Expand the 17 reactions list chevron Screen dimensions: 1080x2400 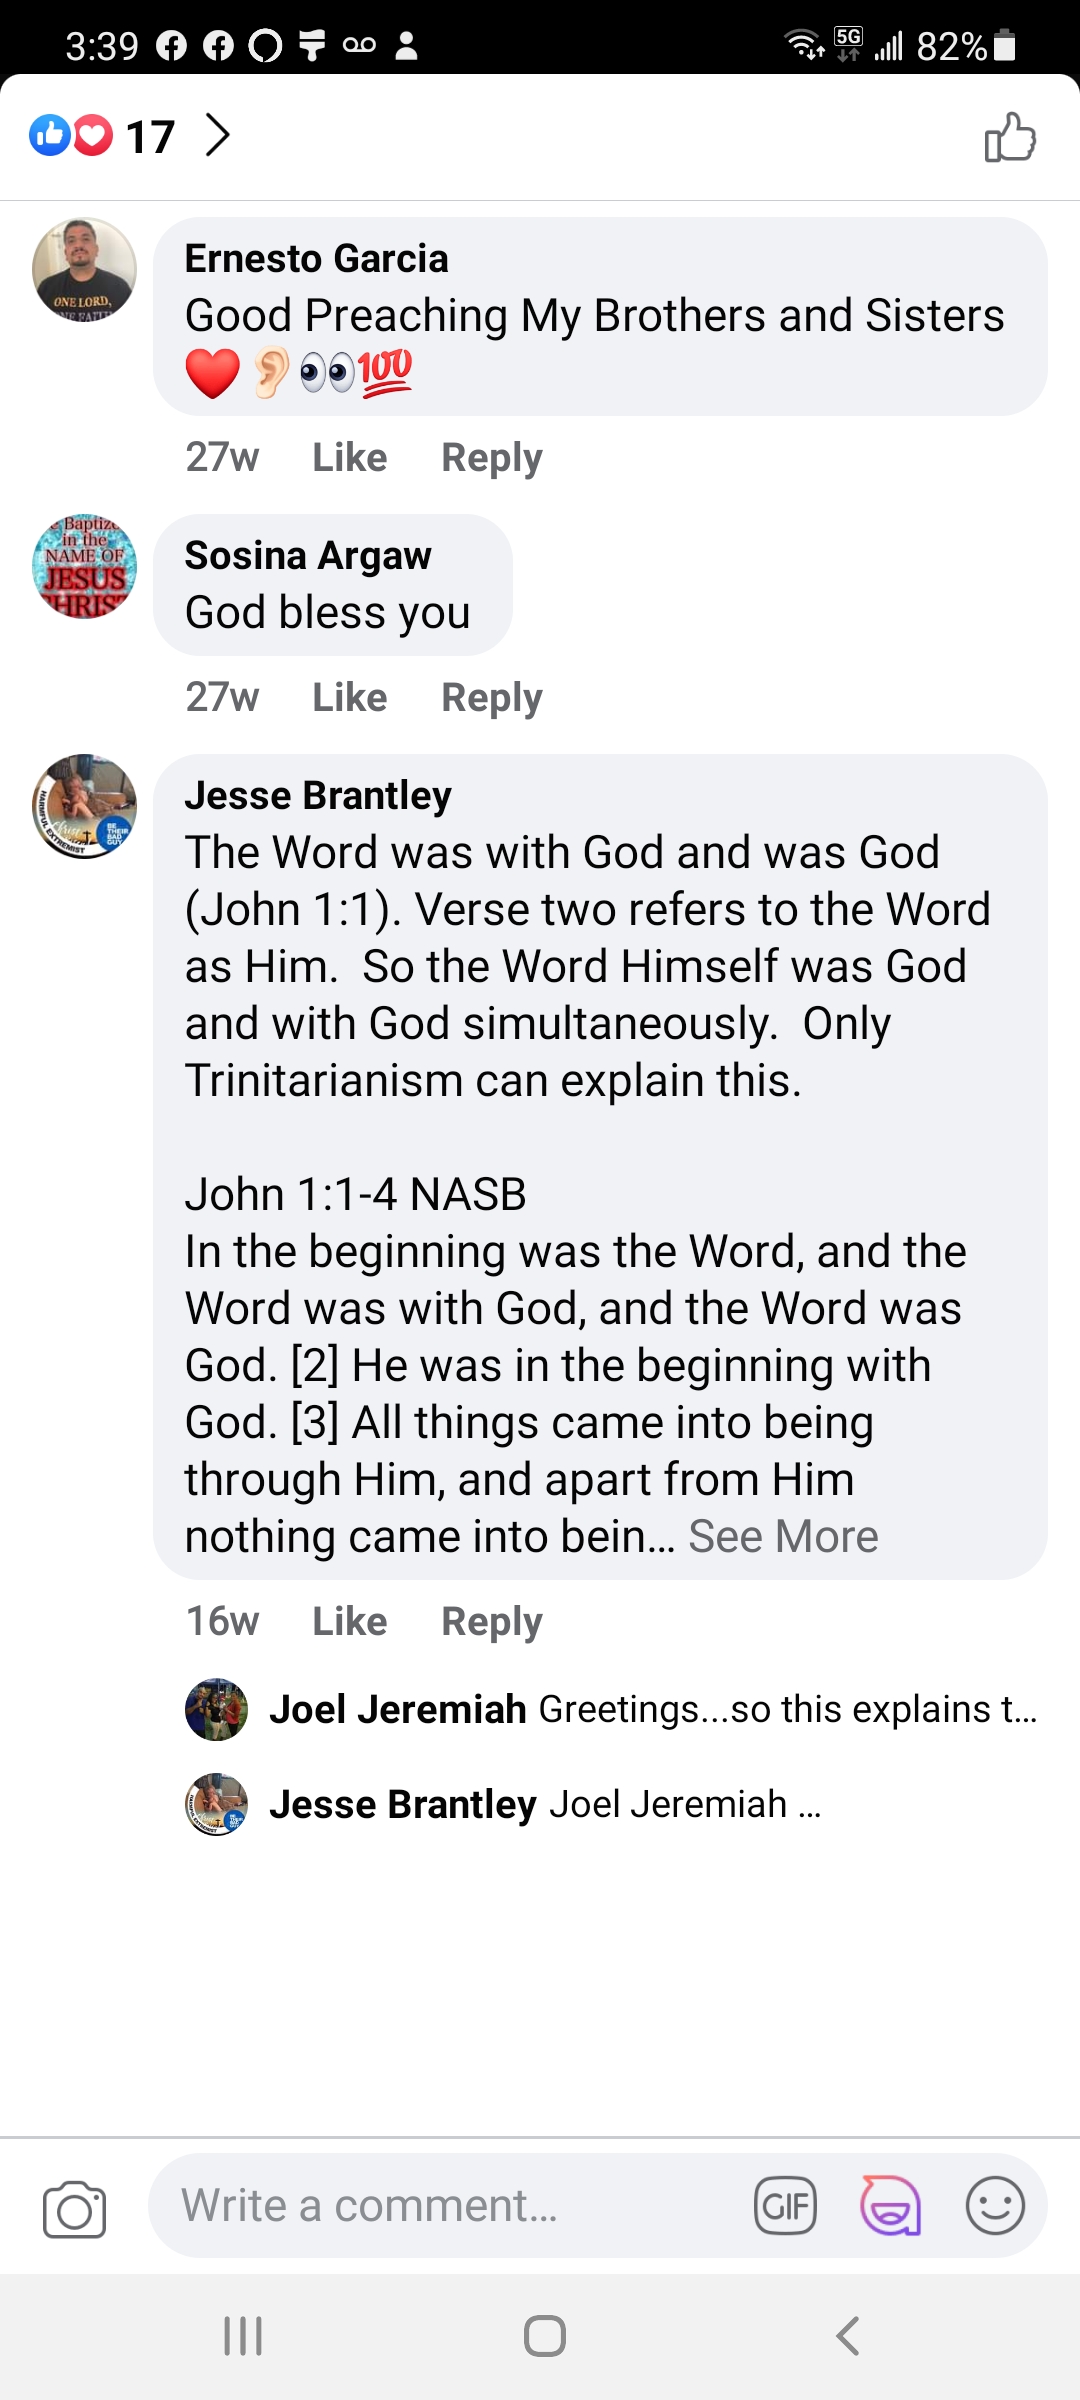[x=218, y=135]
